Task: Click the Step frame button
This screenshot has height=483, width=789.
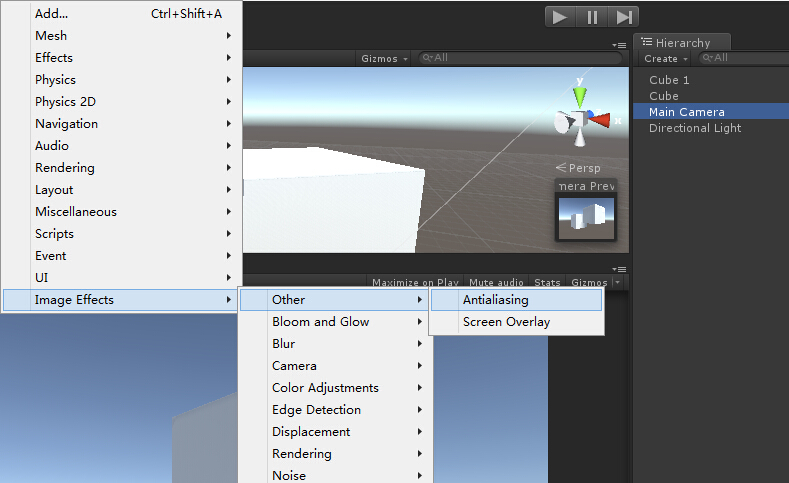Action: tap(623, 17)
